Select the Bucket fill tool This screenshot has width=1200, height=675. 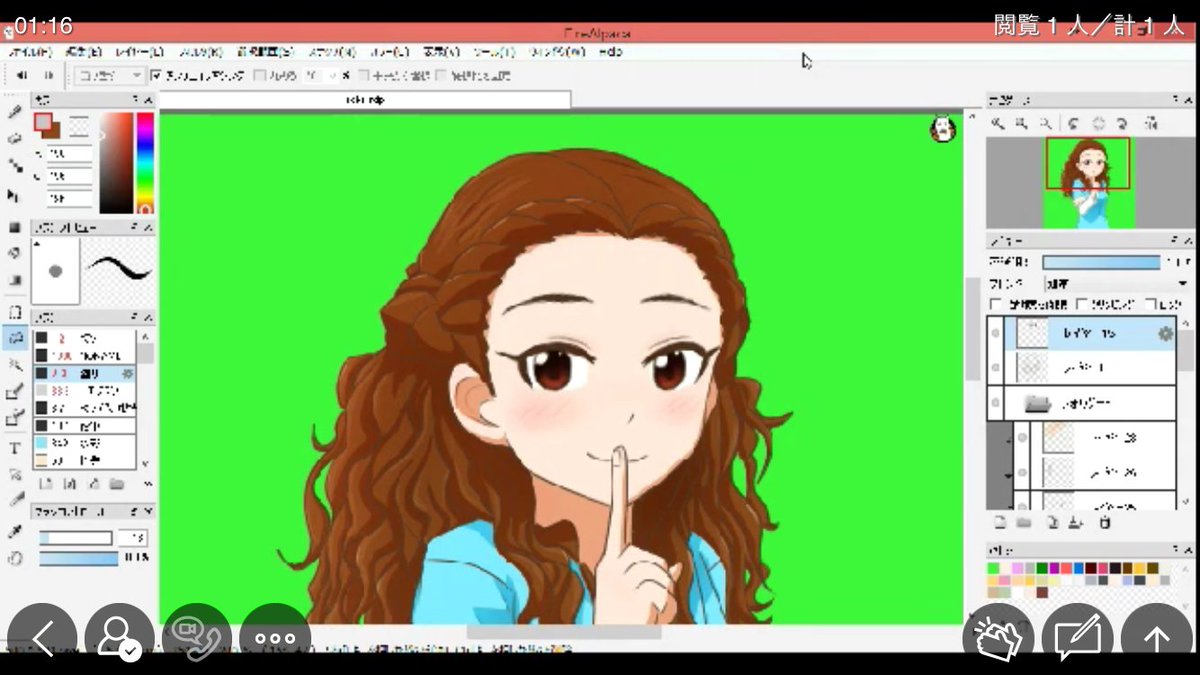tap(14, 253)
